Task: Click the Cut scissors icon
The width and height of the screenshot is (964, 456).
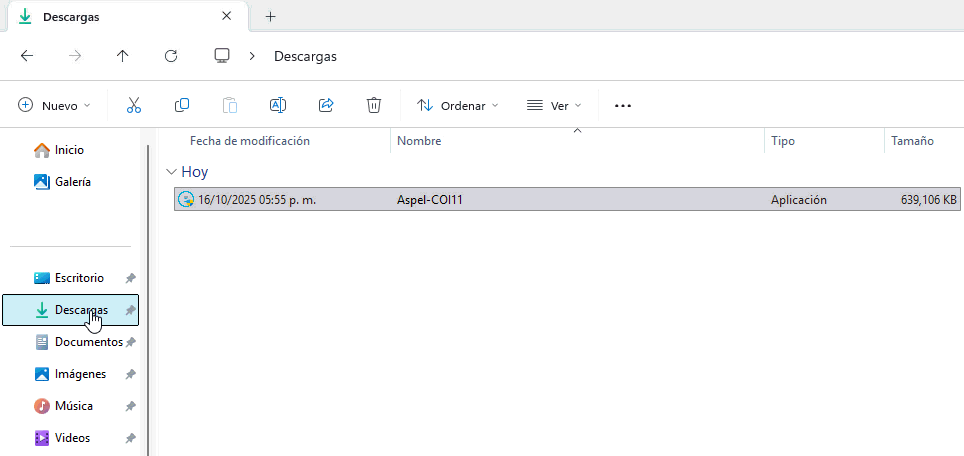Action: pyautogui.click(x=134, y=105)
